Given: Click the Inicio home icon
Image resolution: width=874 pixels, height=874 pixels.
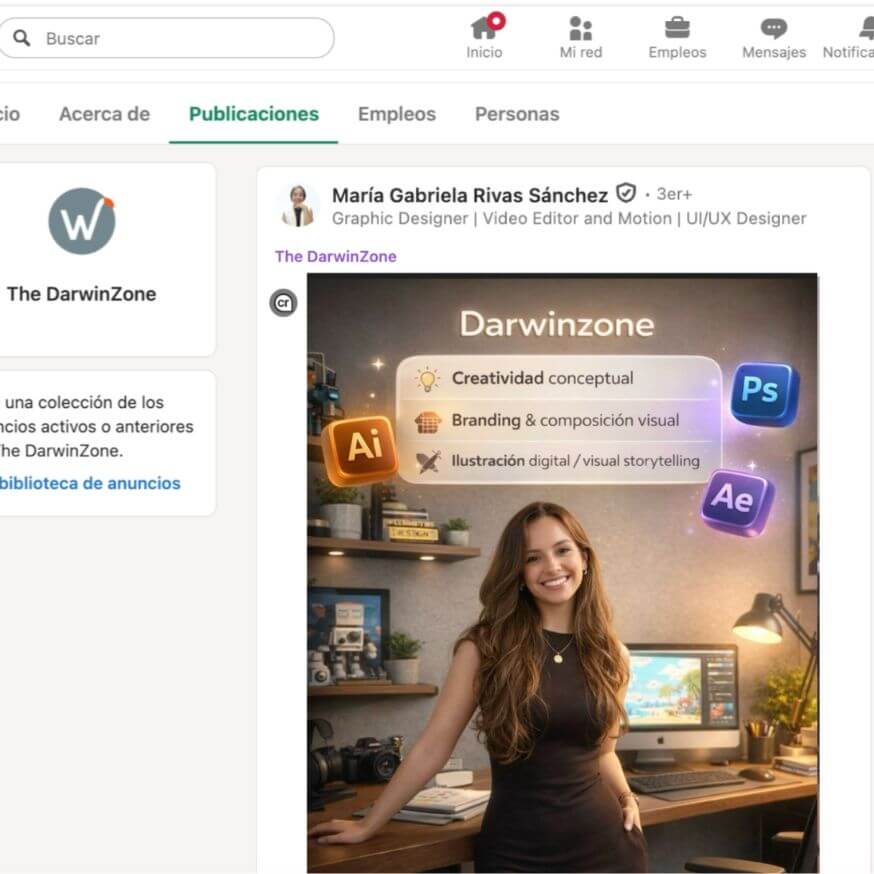Looking at the screenshot, I should (484, 28).
